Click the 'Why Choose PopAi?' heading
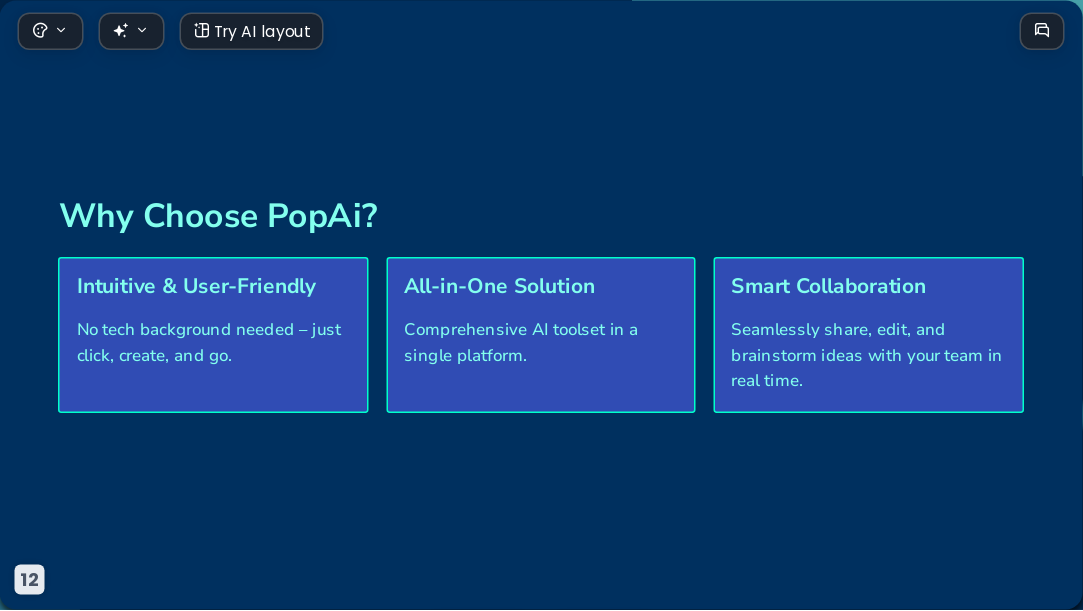Screen dimensions: 1083x611 [218, 215]
